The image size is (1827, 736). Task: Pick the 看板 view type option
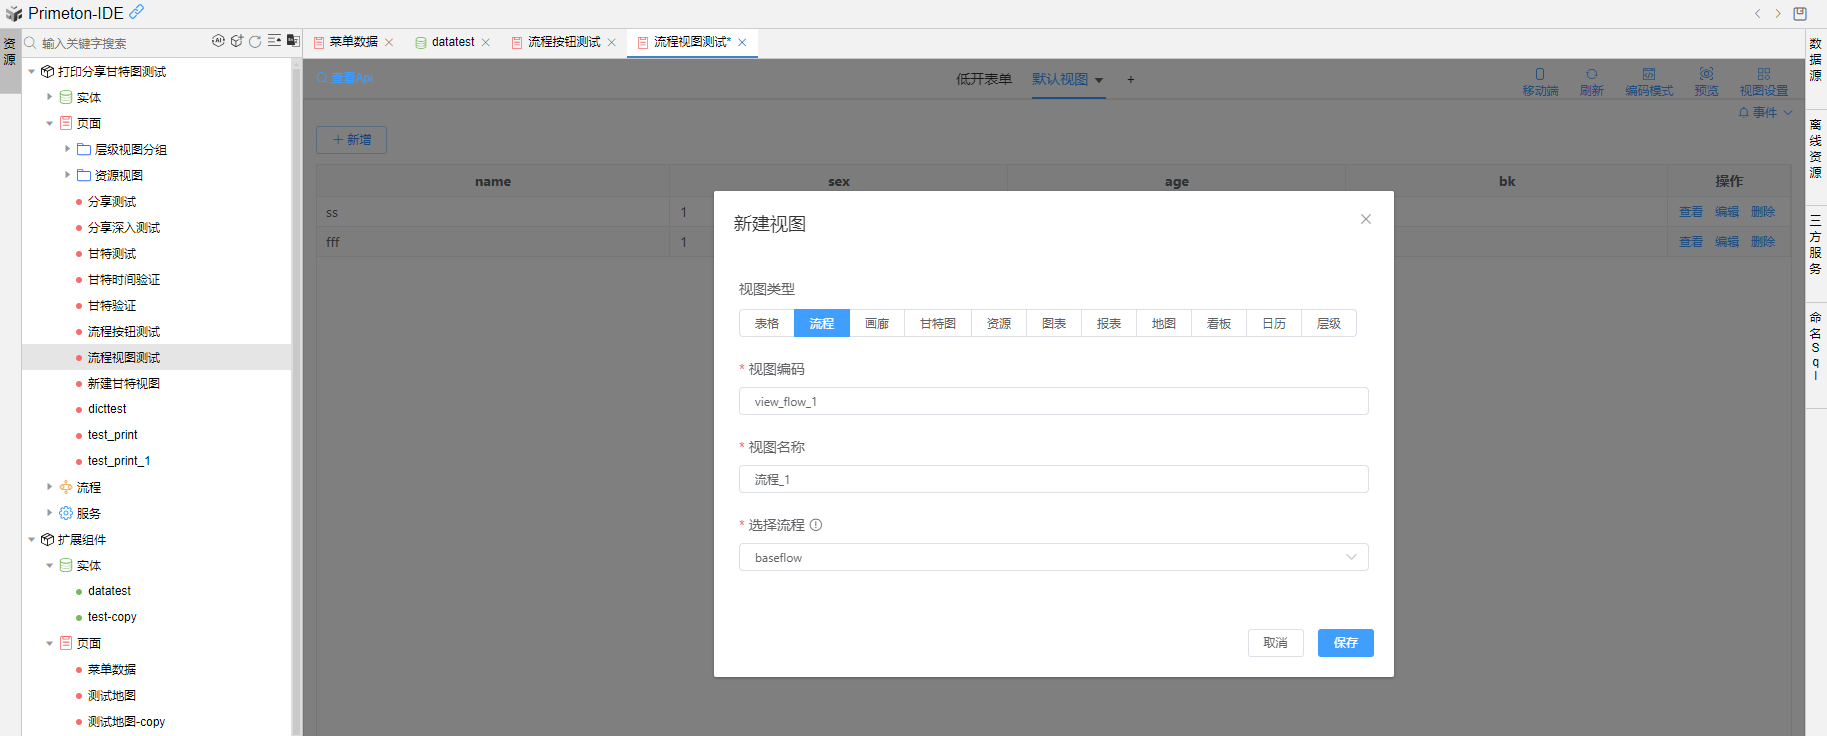[x=1218, y=324]
